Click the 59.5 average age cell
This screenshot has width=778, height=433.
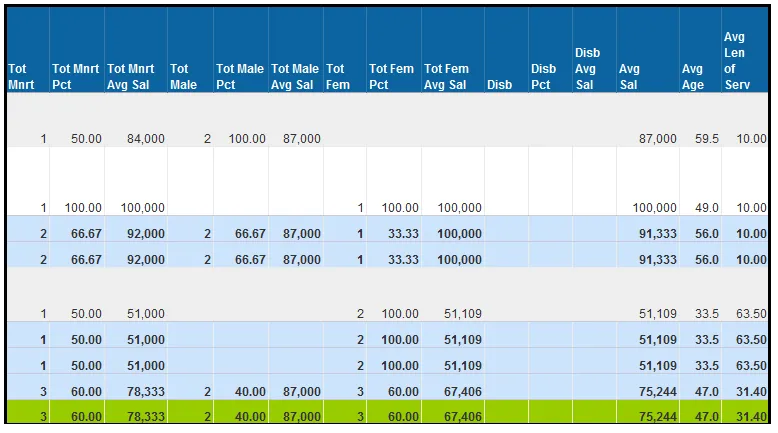707,139
